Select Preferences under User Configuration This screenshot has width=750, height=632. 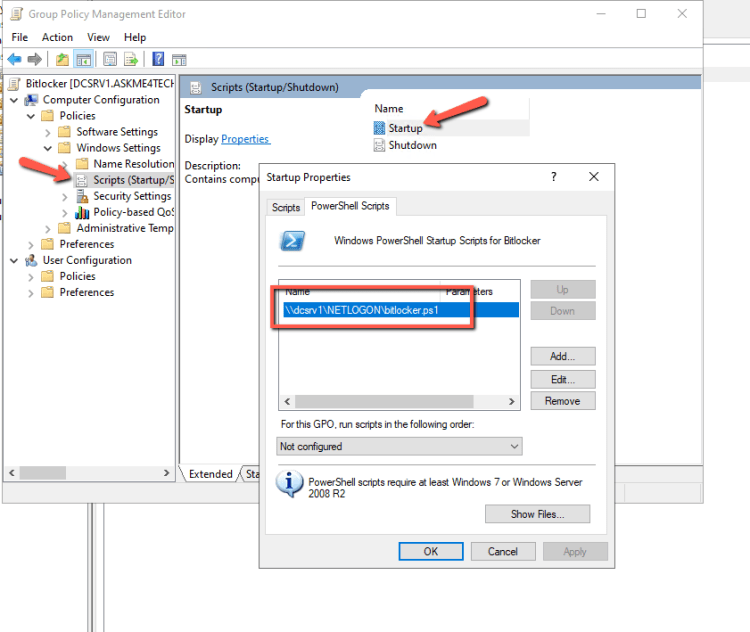87,292
